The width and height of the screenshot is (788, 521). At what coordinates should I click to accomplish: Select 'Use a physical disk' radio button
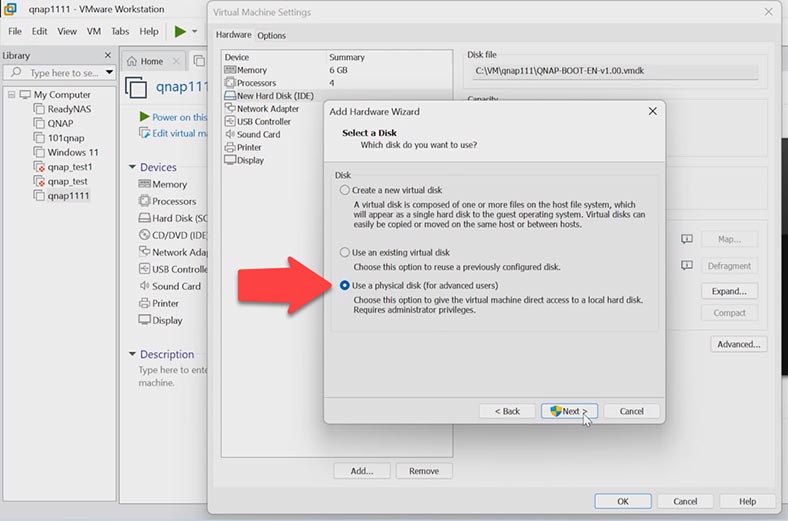pos(344,285)
